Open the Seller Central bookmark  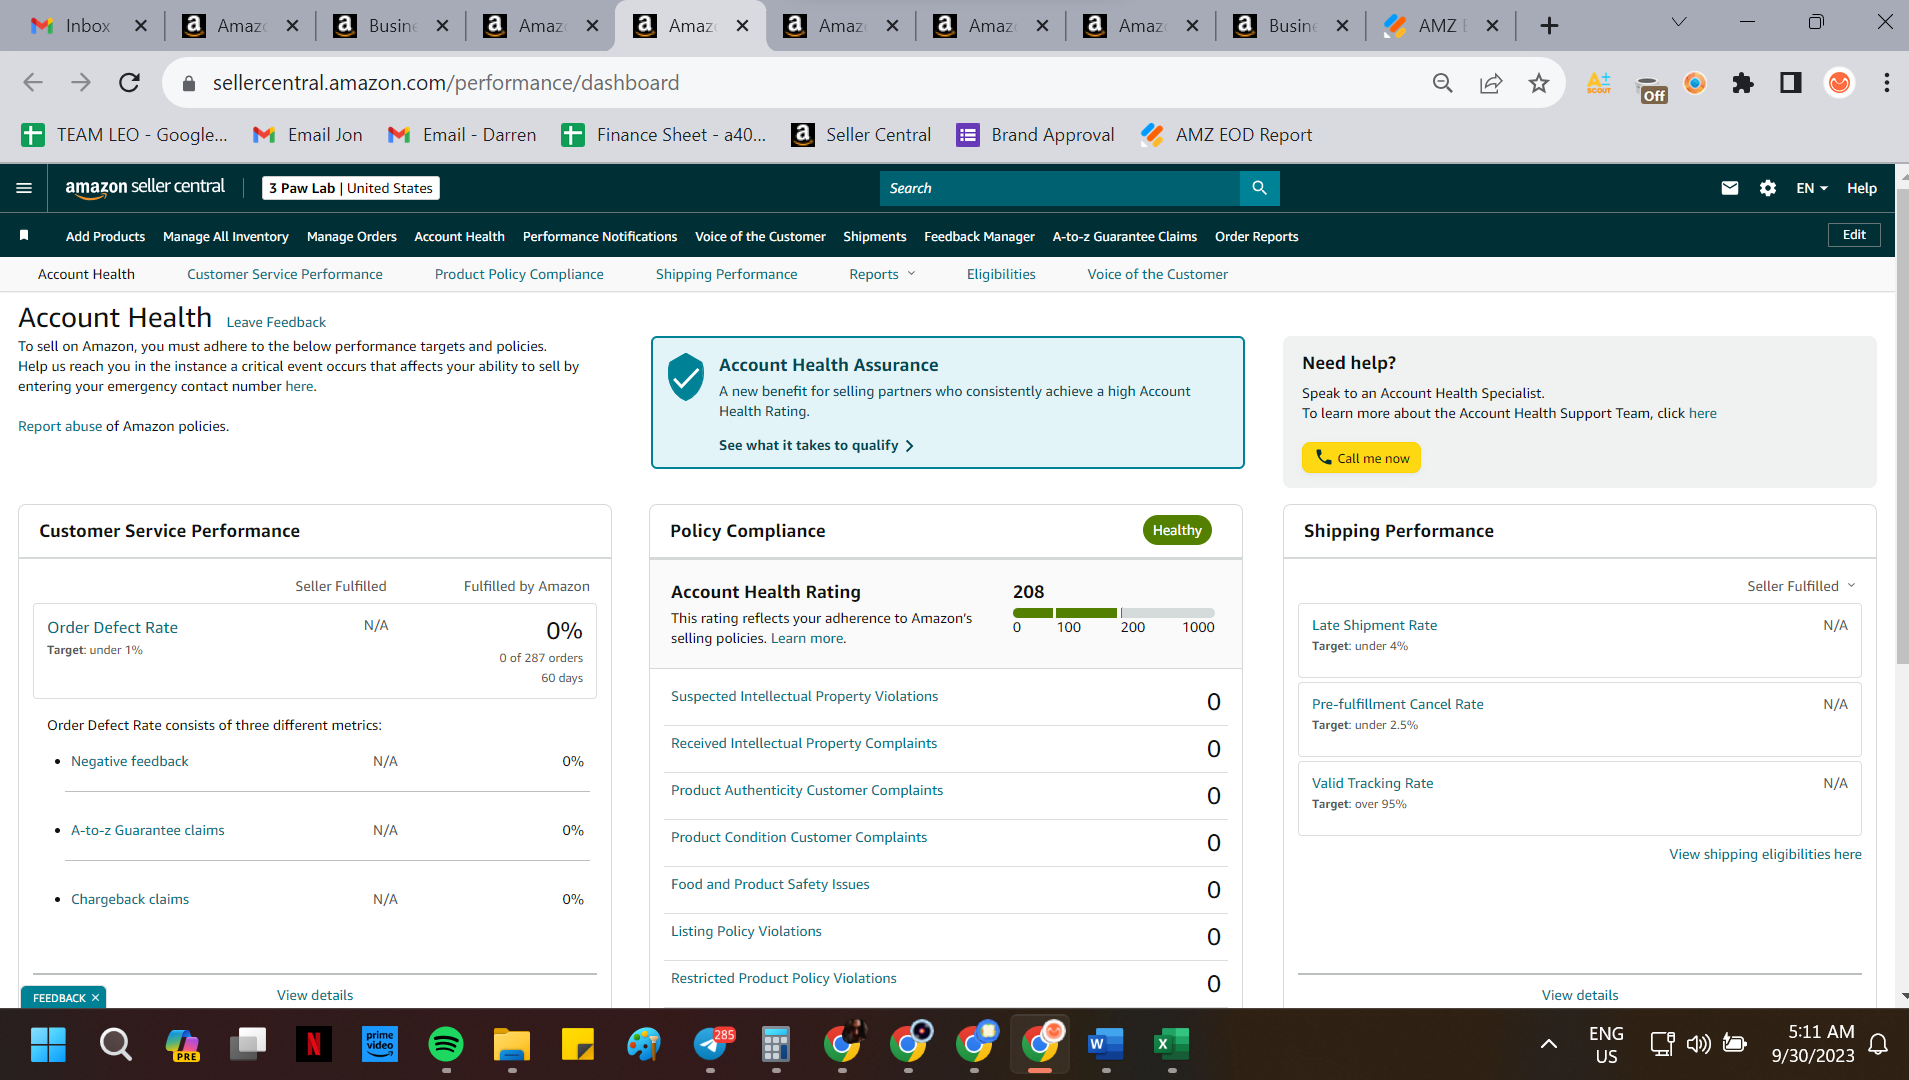[x=861, y=135]
